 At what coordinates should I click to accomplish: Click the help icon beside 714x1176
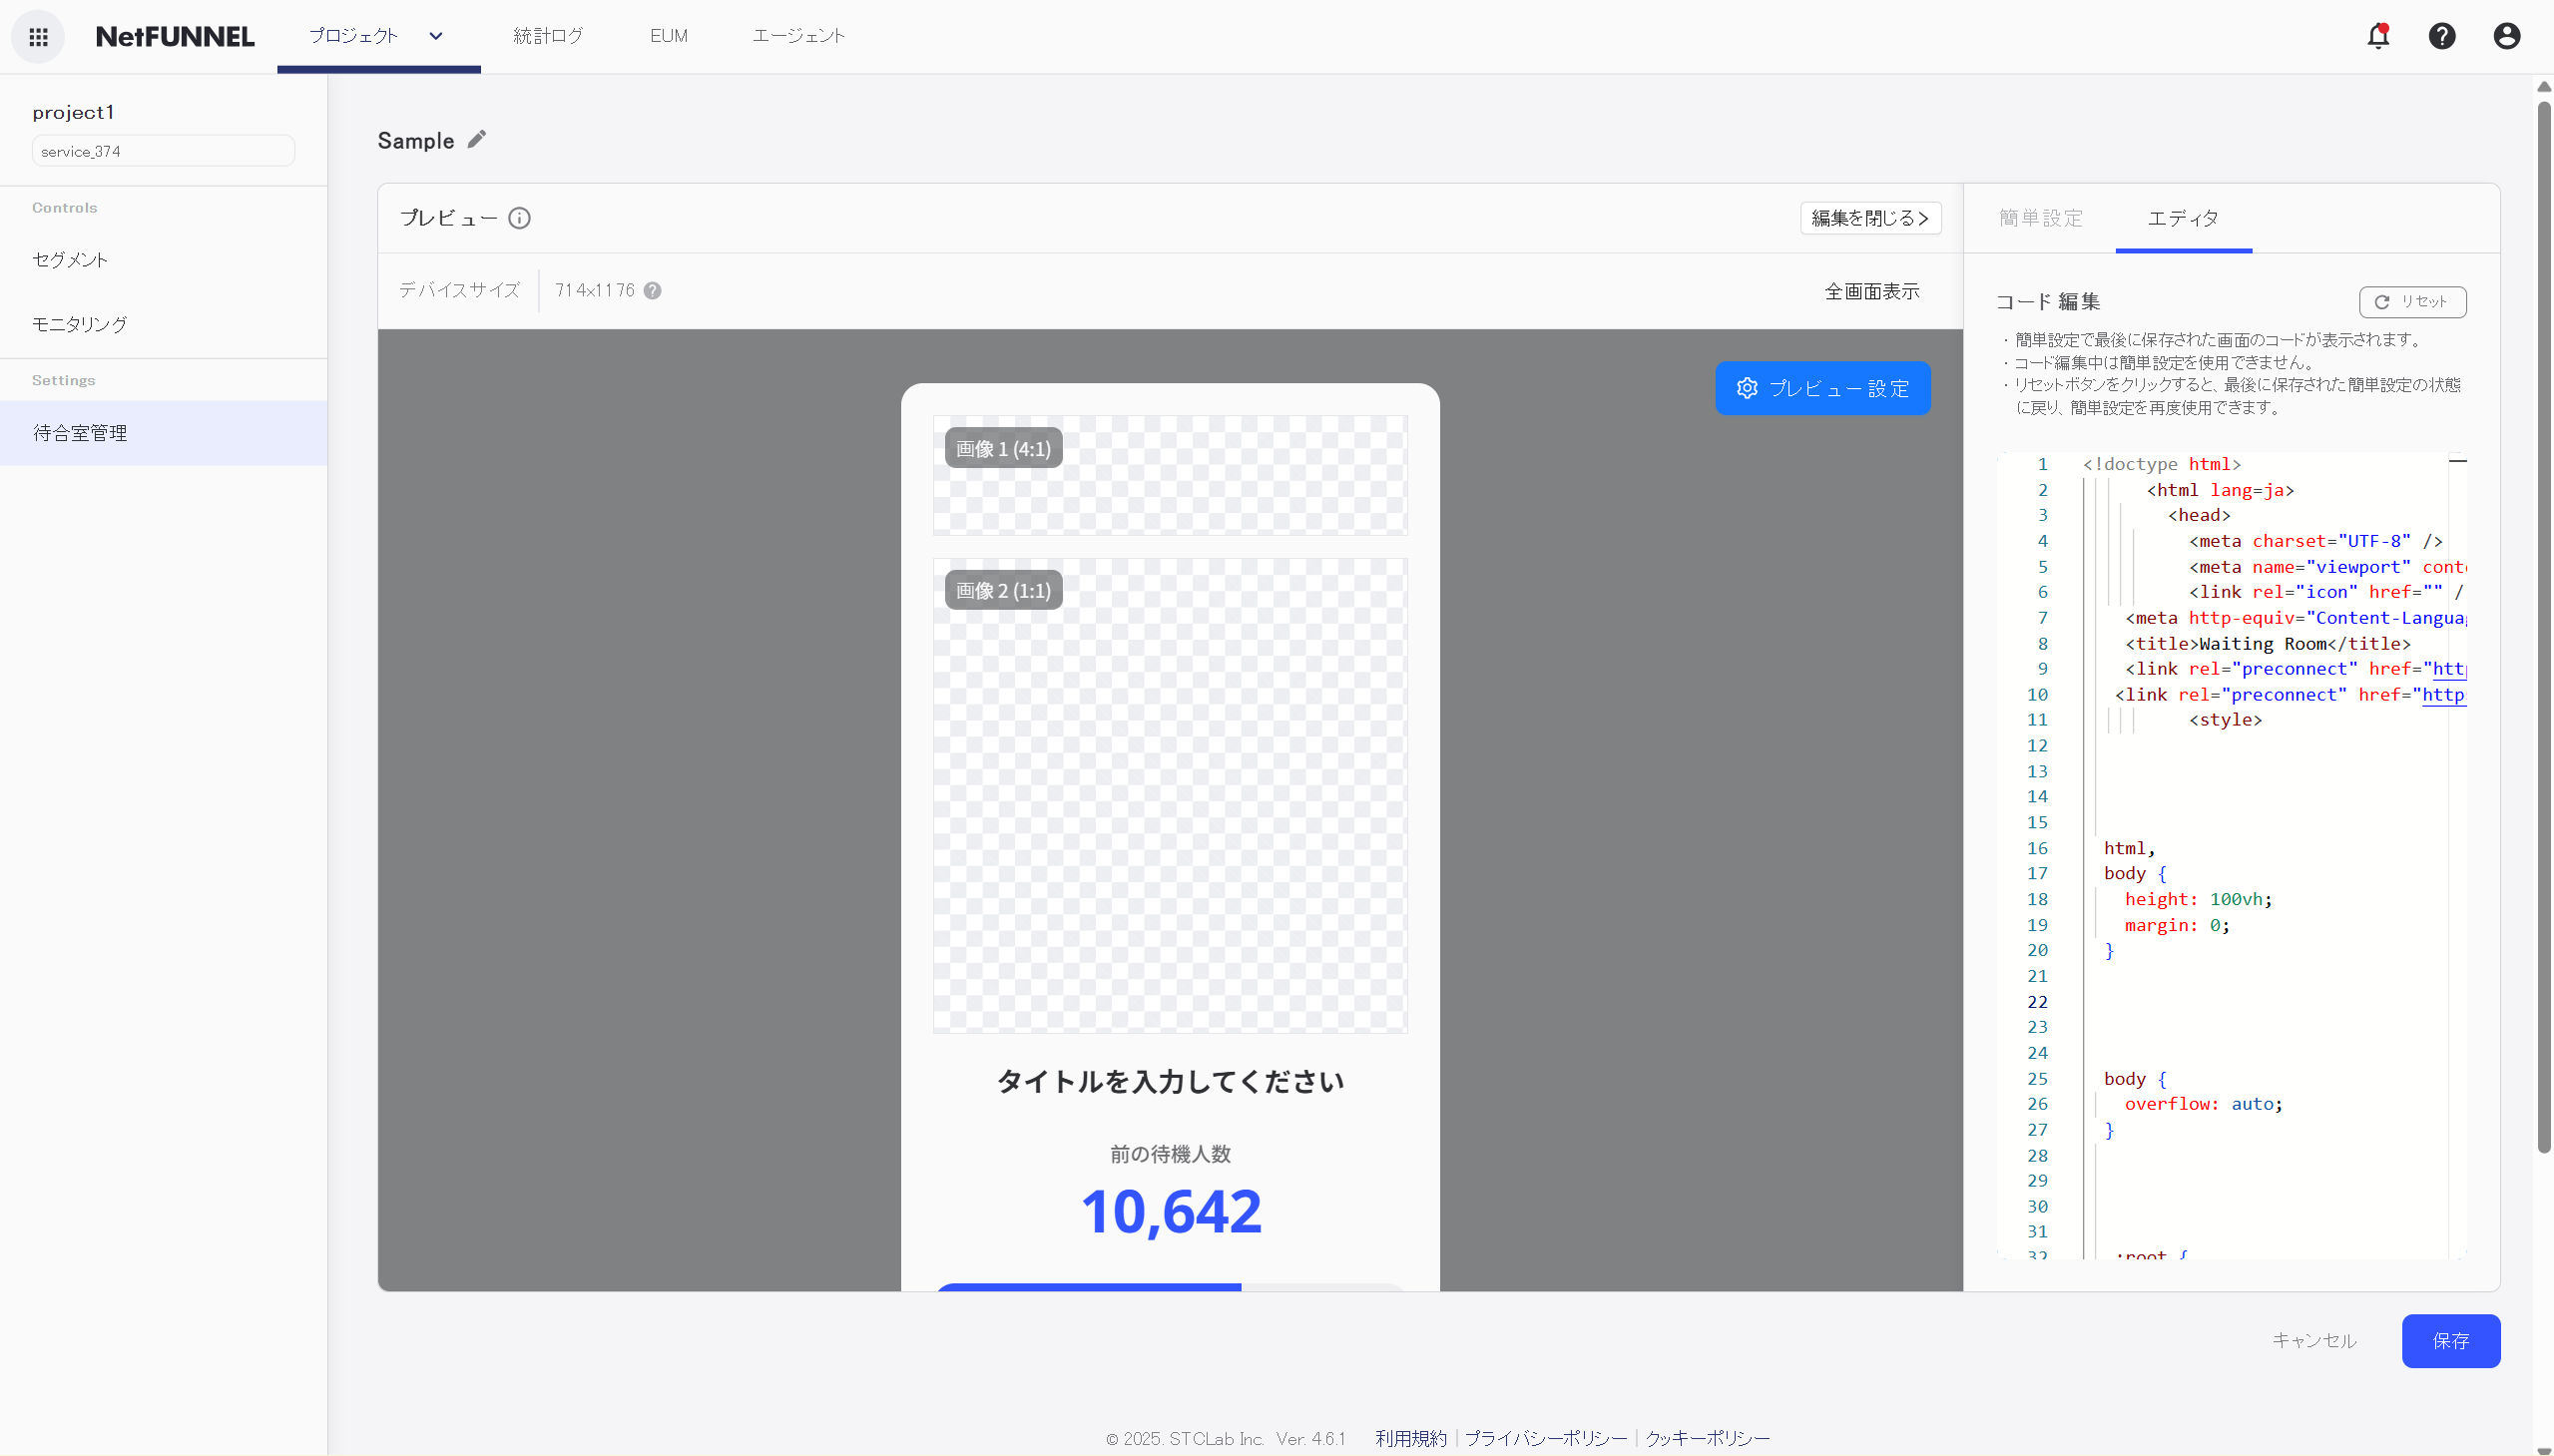[x=652, y=290]
